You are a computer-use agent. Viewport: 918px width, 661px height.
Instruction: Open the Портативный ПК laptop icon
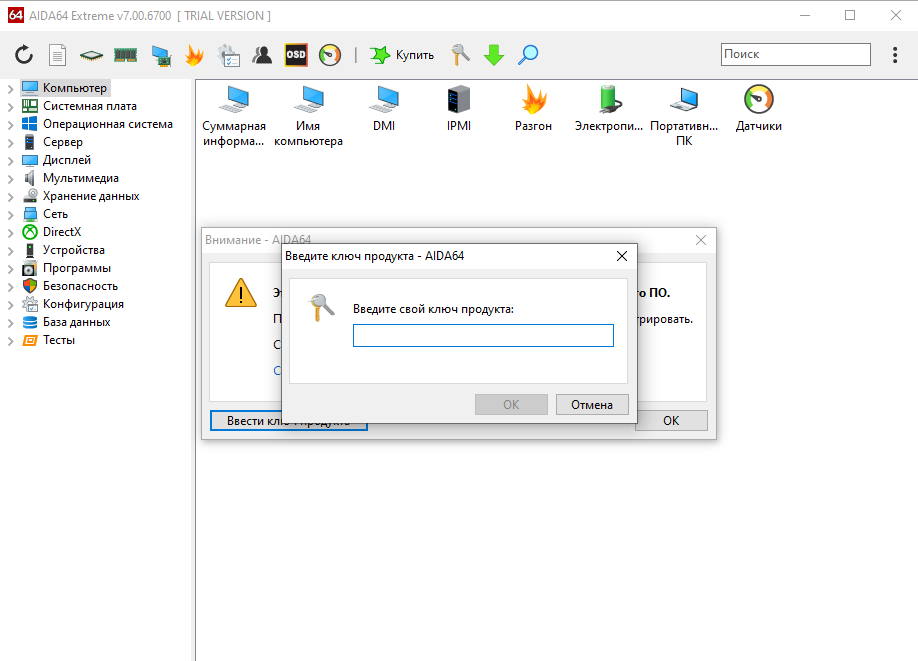684,115
